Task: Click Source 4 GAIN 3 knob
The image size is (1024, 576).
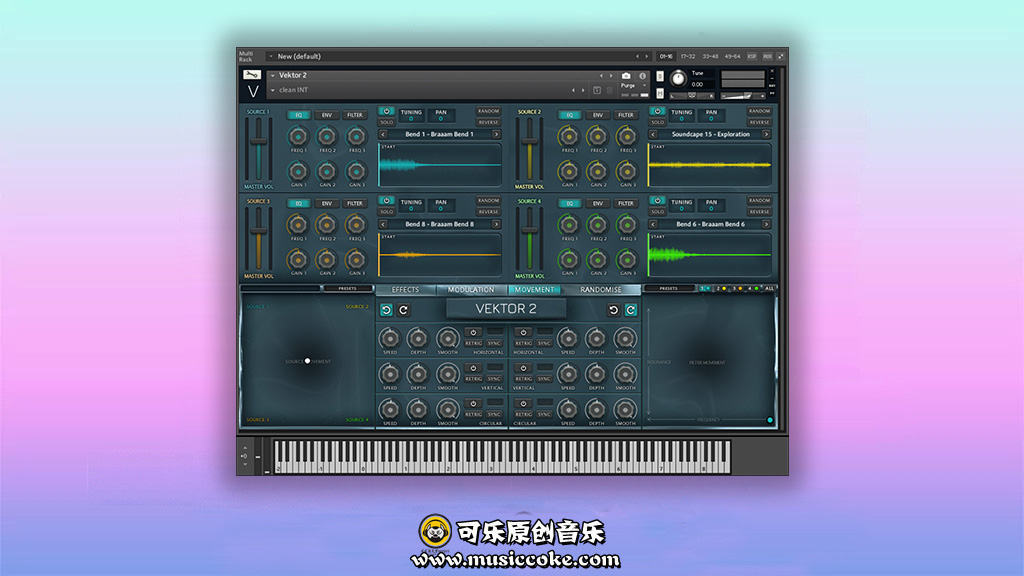Action: tap(627, 259)
